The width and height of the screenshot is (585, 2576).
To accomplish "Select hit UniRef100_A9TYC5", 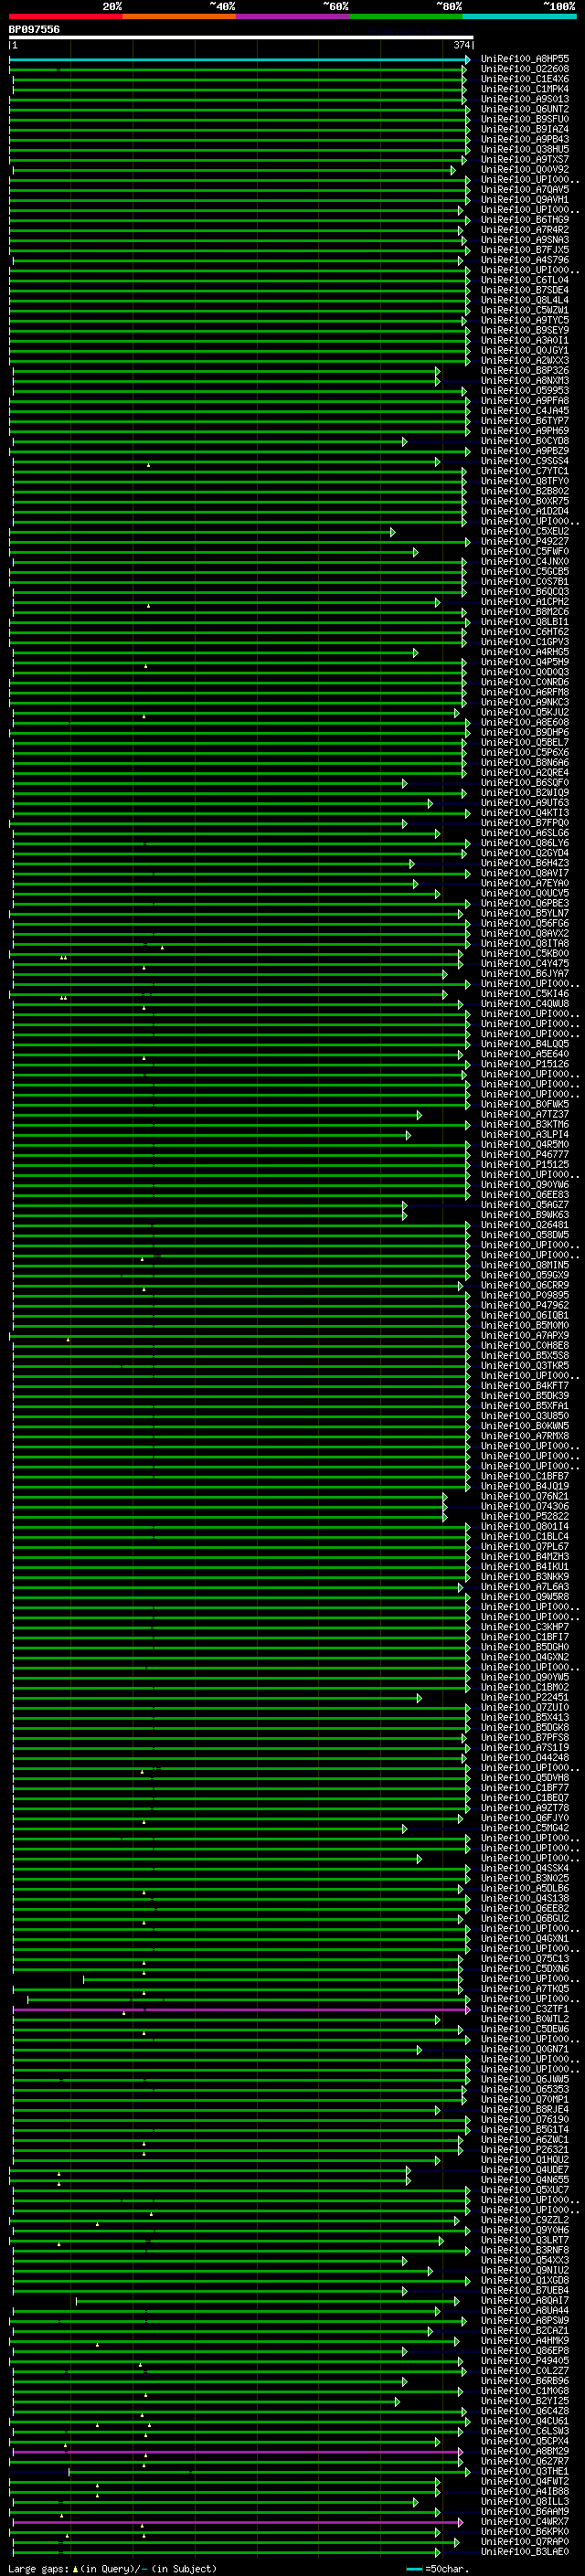I will point(525,320).
